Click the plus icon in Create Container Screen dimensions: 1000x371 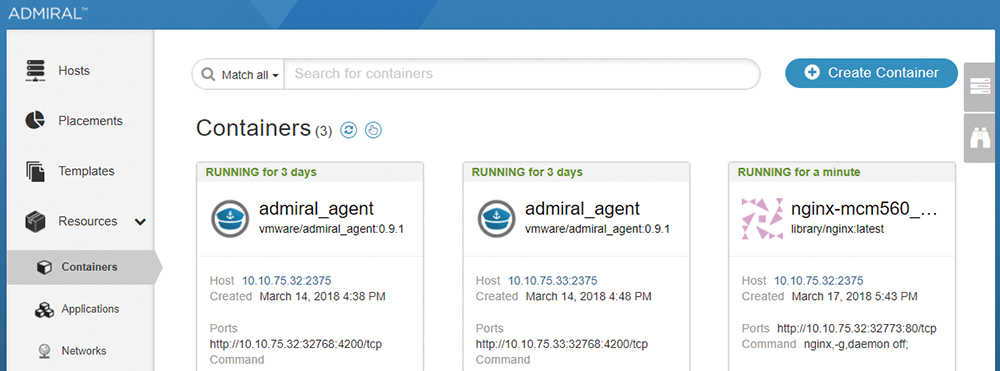click(x=812, y=73)
